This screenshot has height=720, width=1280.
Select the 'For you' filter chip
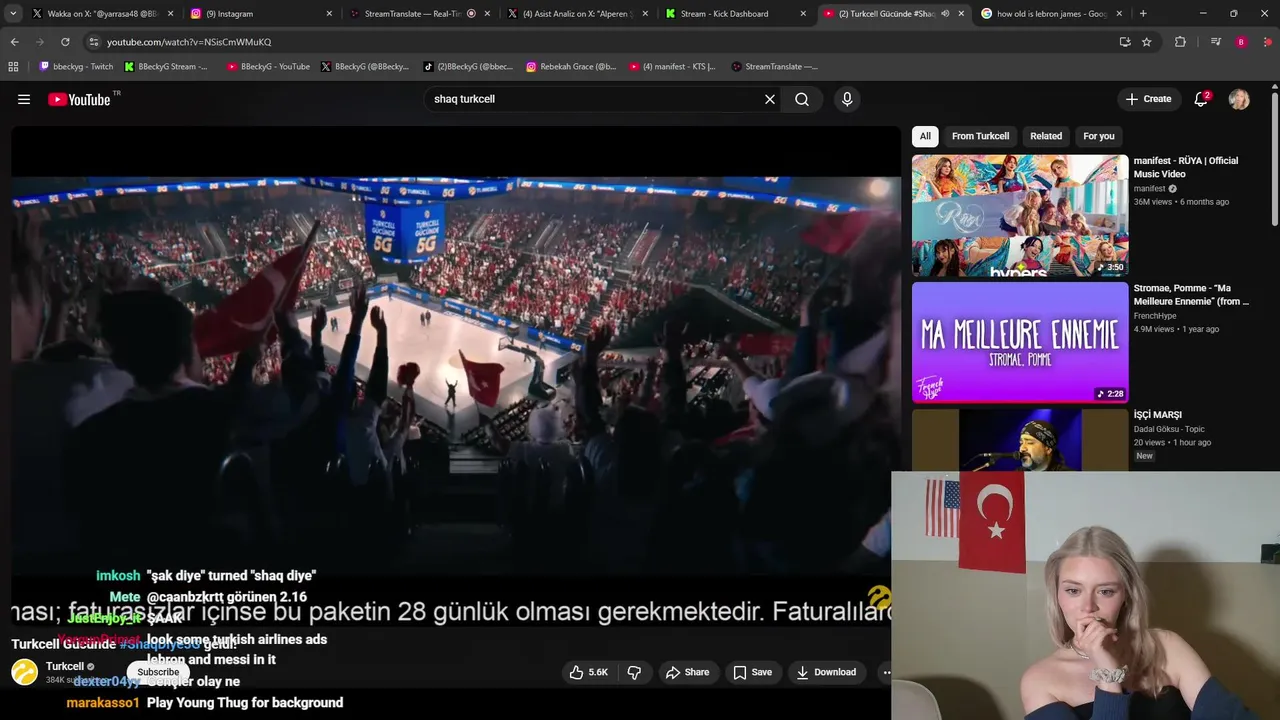point(1099,136)
